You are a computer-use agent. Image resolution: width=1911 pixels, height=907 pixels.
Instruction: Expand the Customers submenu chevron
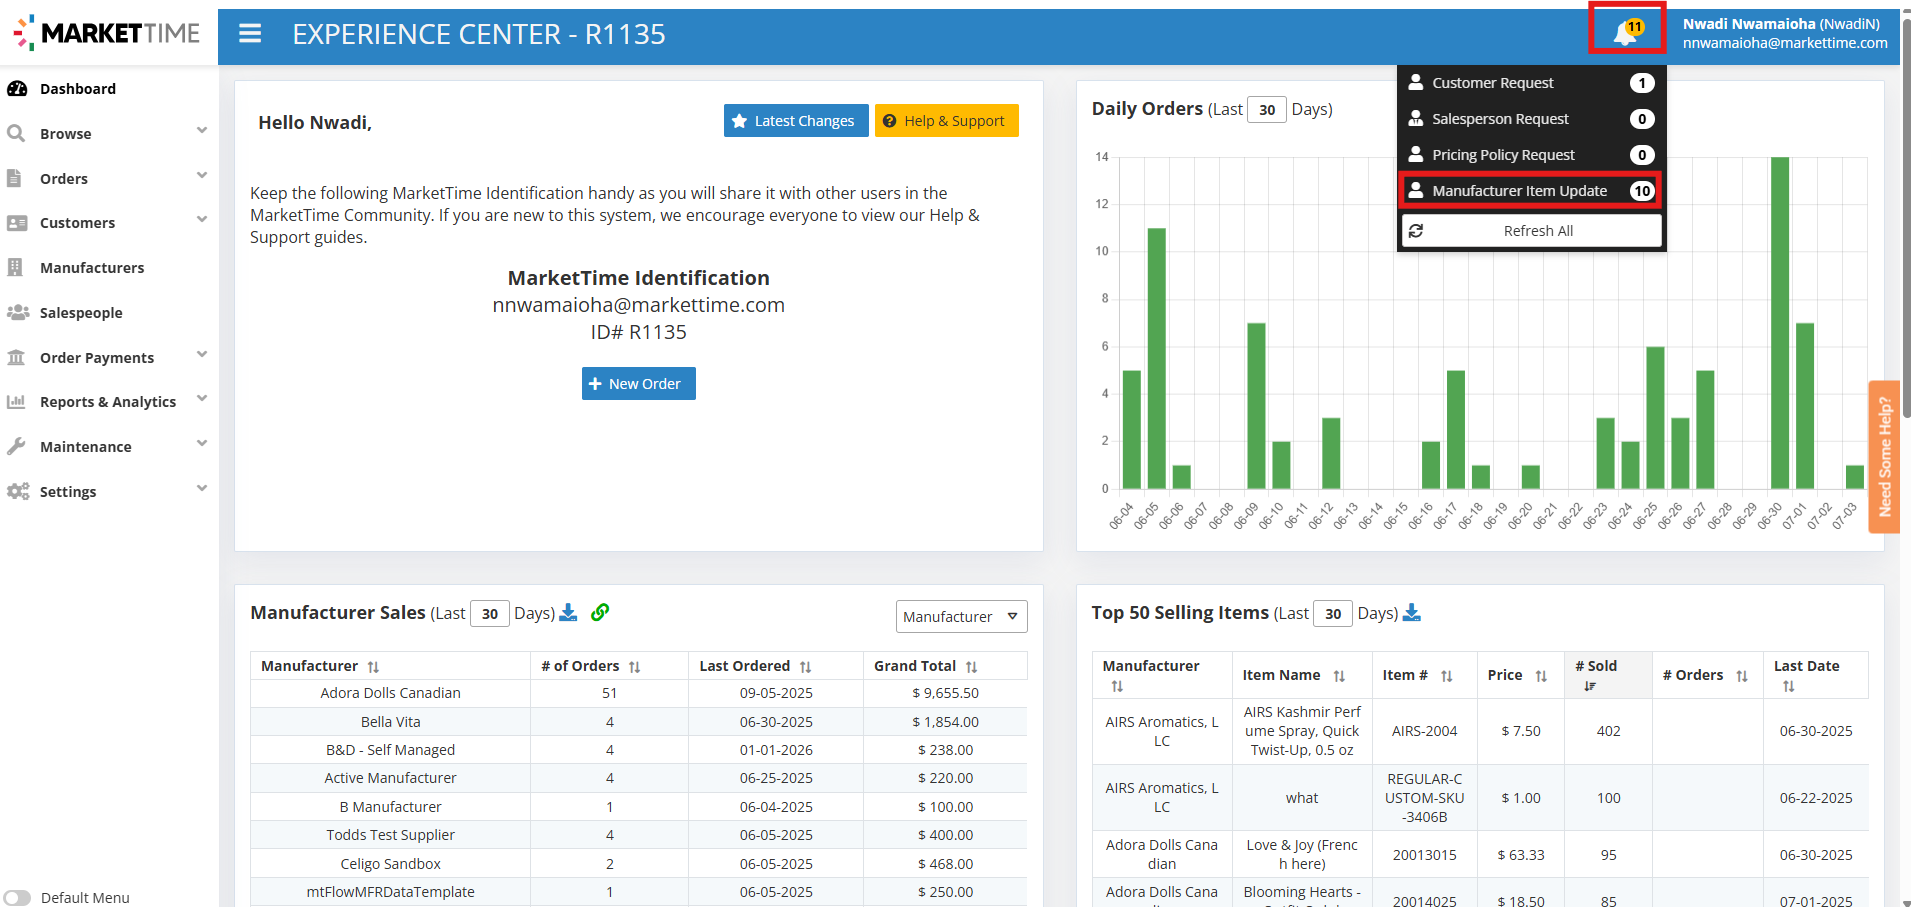pos(202,219)
